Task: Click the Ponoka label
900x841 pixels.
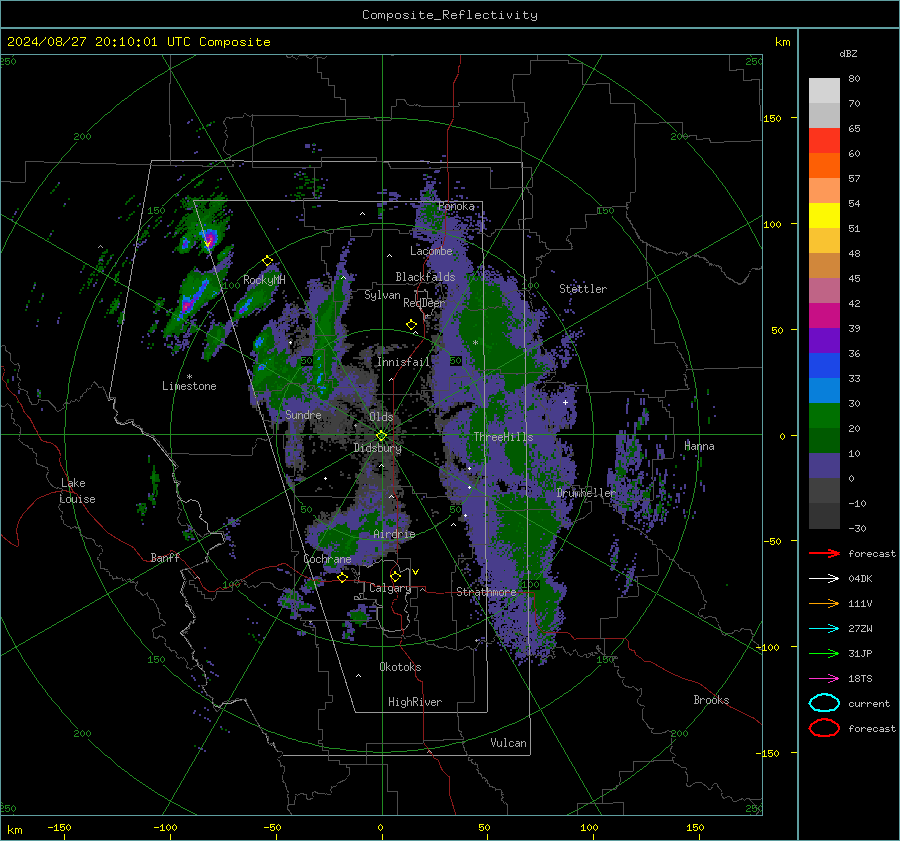Action: [456, 207]
